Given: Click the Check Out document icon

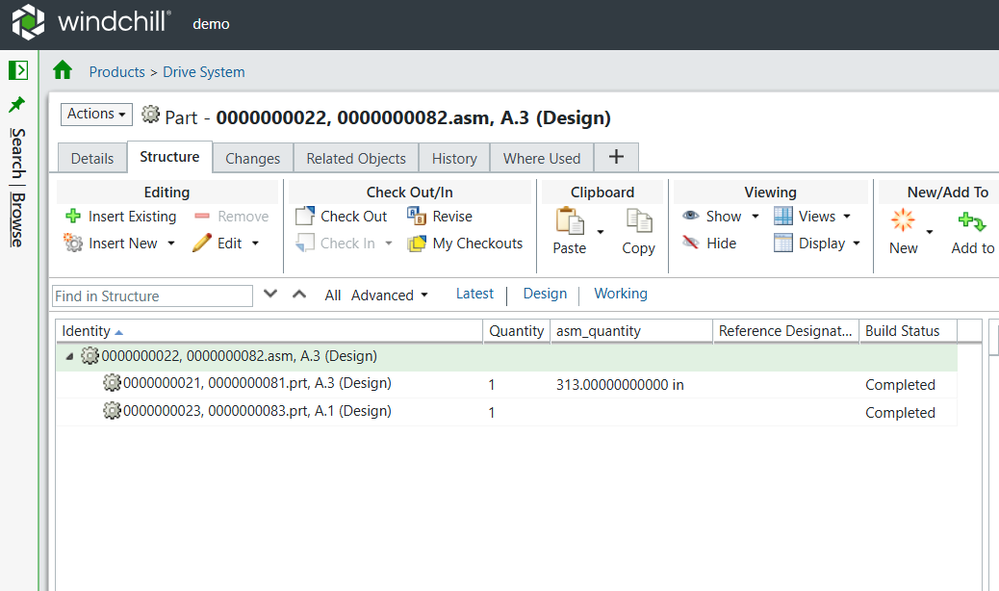Looking at the screenshot, I should 305,216.
